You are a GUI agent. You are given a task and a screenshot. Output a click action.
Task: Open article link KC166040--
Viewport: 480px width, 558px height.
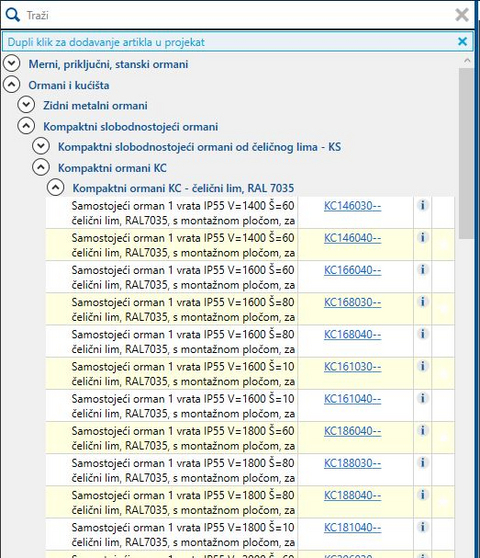tap(352, 270)
